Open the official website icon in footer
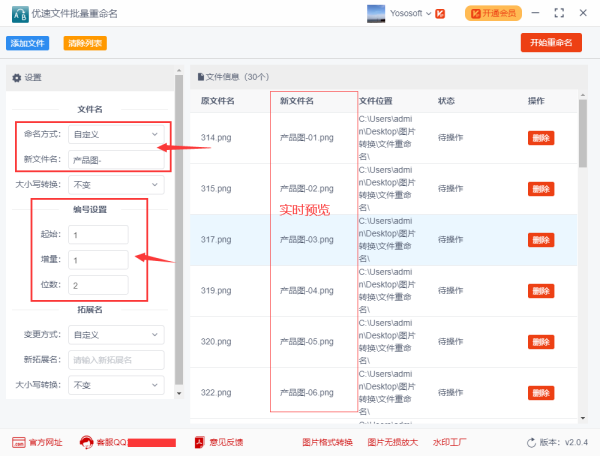Image resolution: width=600 pixels, height=456 pixels. click(x=18, y=442)
